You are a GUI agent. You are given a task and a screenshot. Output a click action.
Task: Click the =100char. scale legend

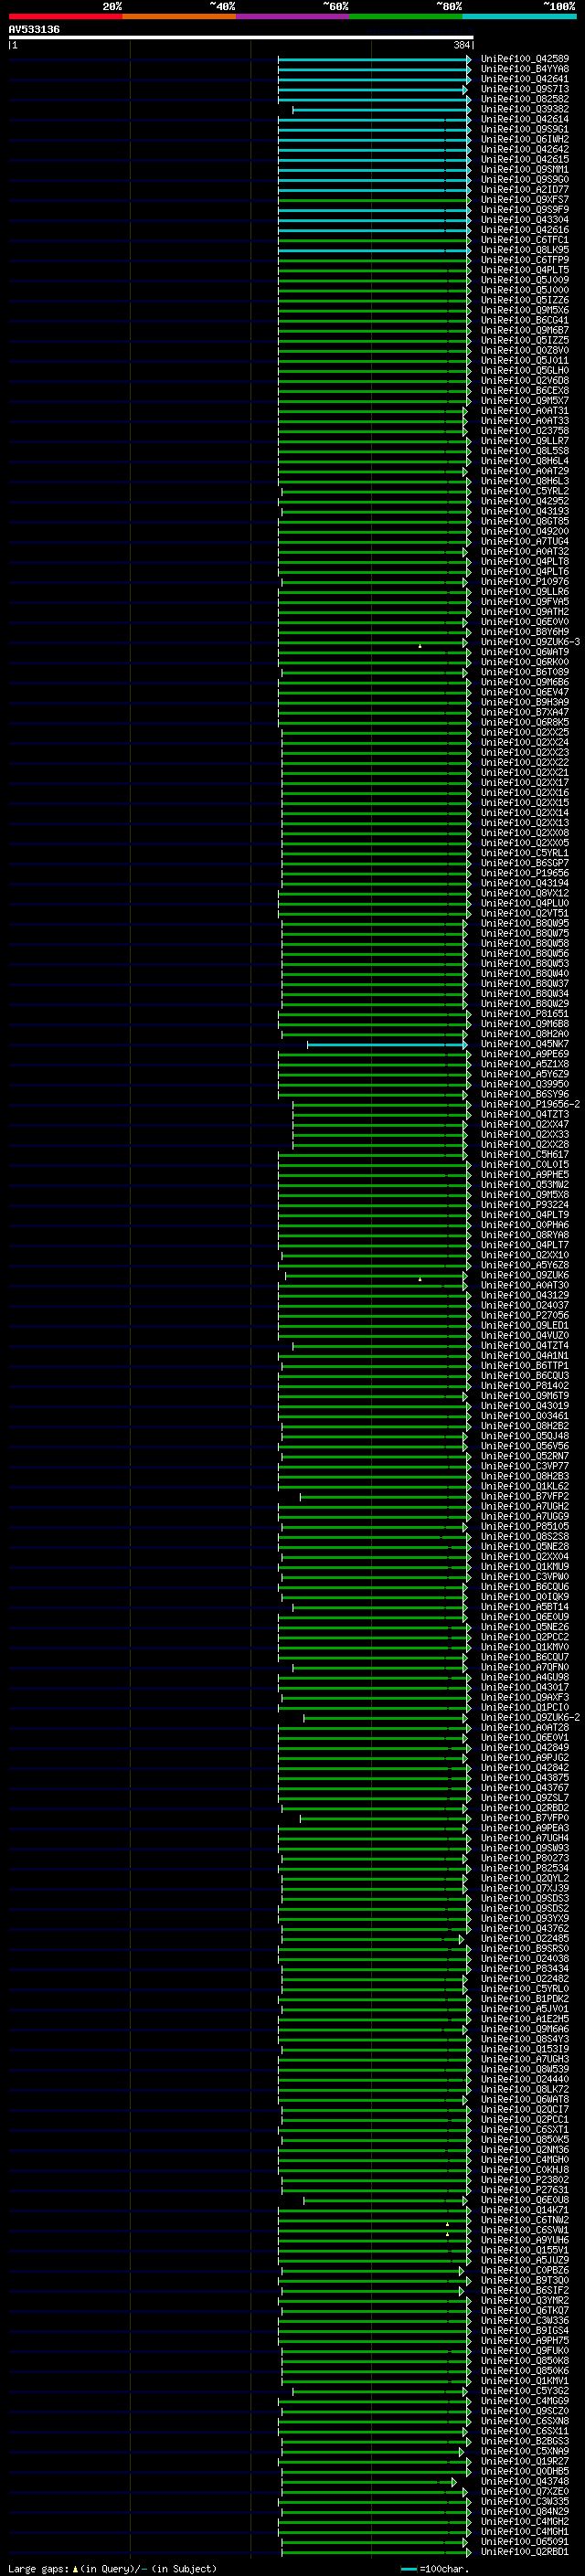(x=436, y=2568)
